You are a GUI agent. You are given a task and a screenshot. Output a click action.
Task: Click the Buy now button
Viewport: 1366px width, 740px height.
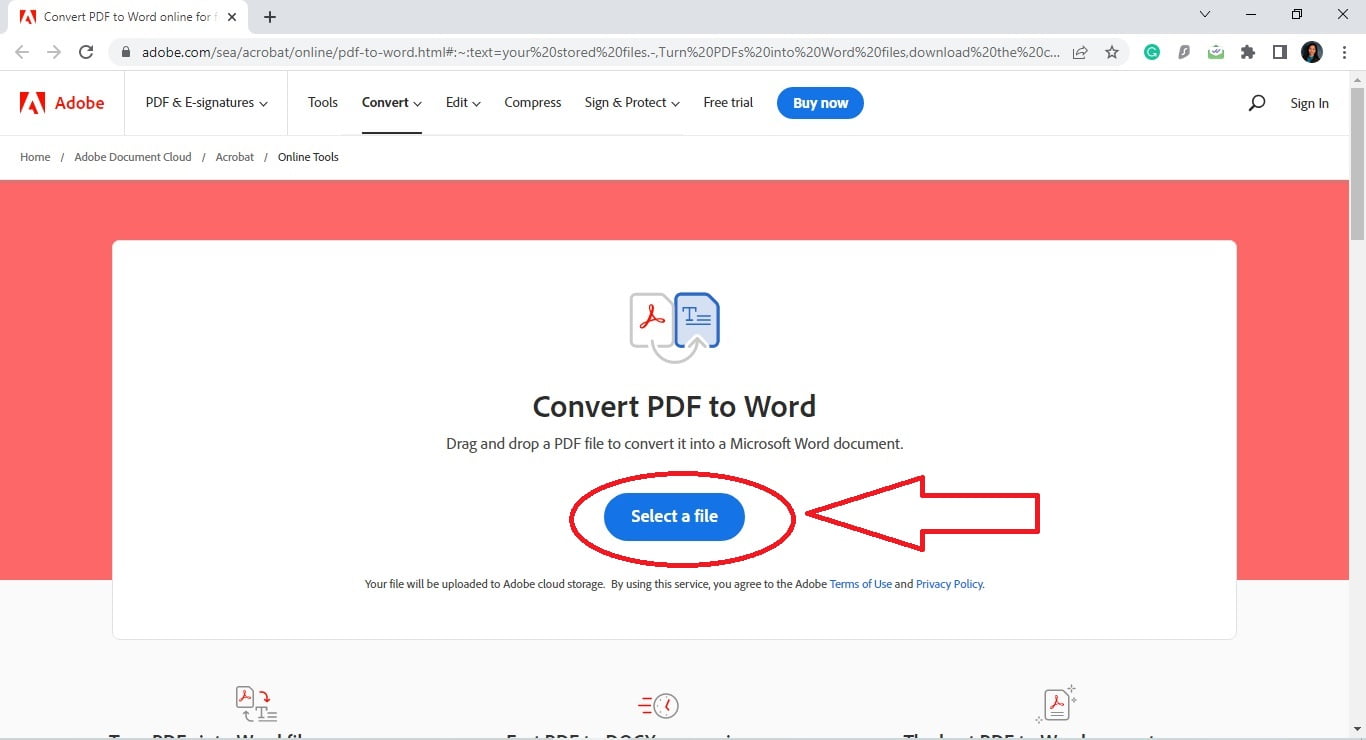[820, 103]
